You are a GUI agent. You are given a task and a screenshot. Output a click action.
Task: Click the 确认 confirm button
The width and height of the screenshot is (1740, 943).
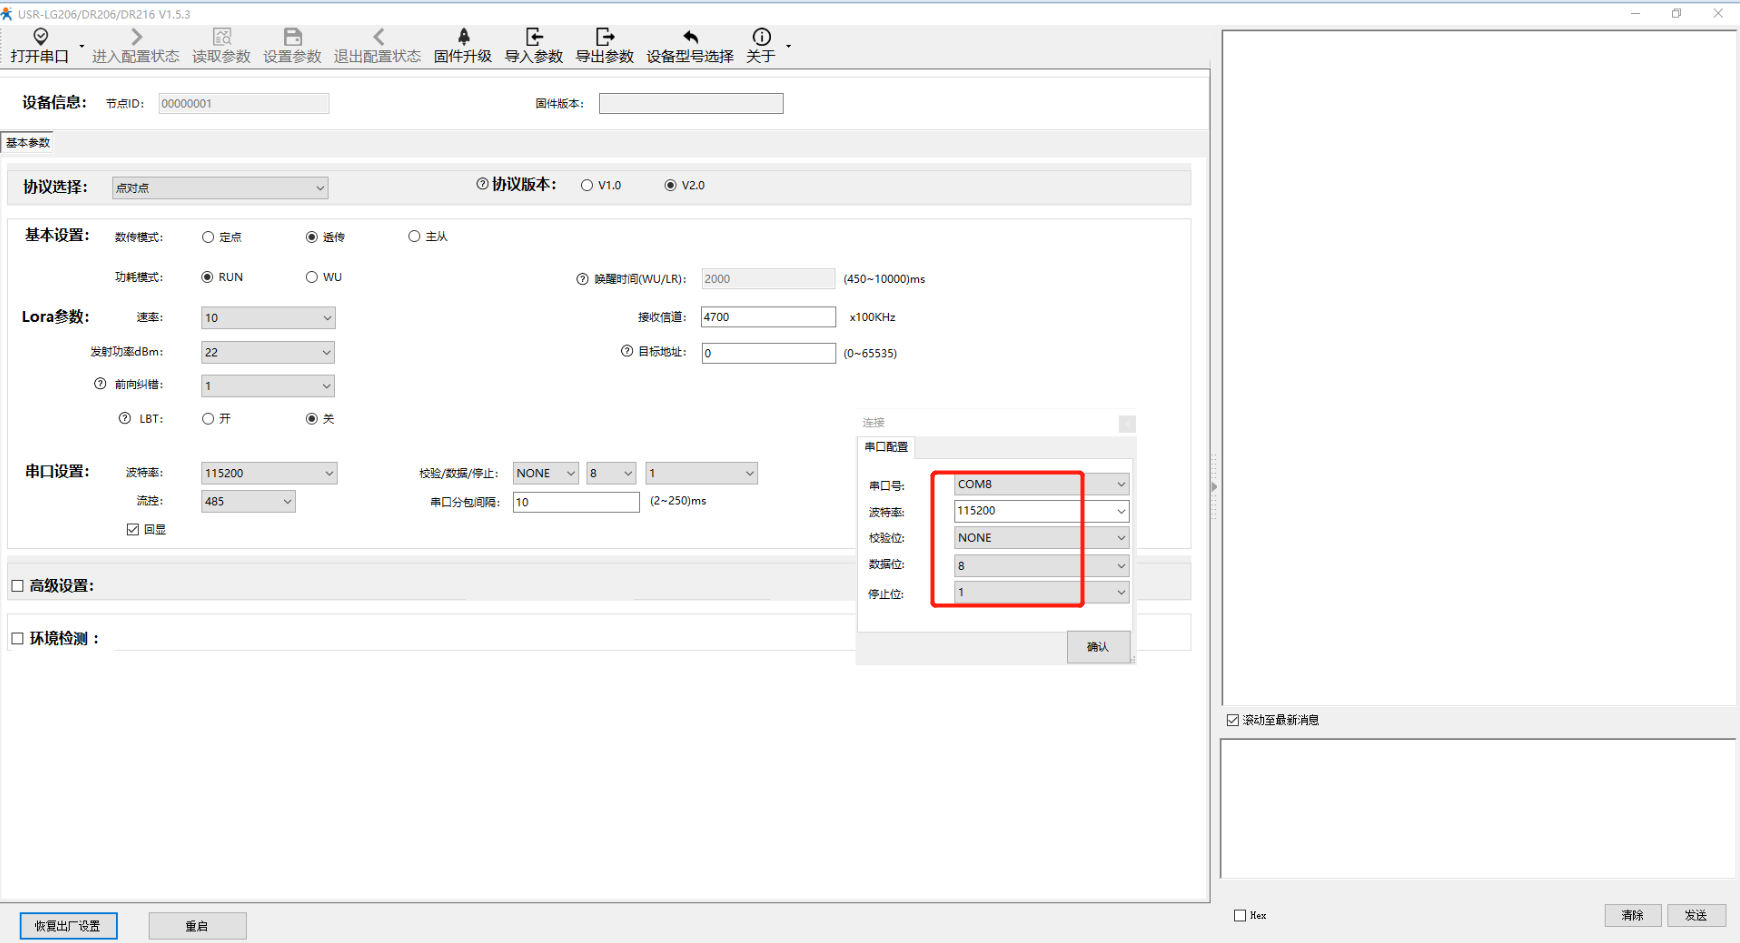pos(1097,647)
